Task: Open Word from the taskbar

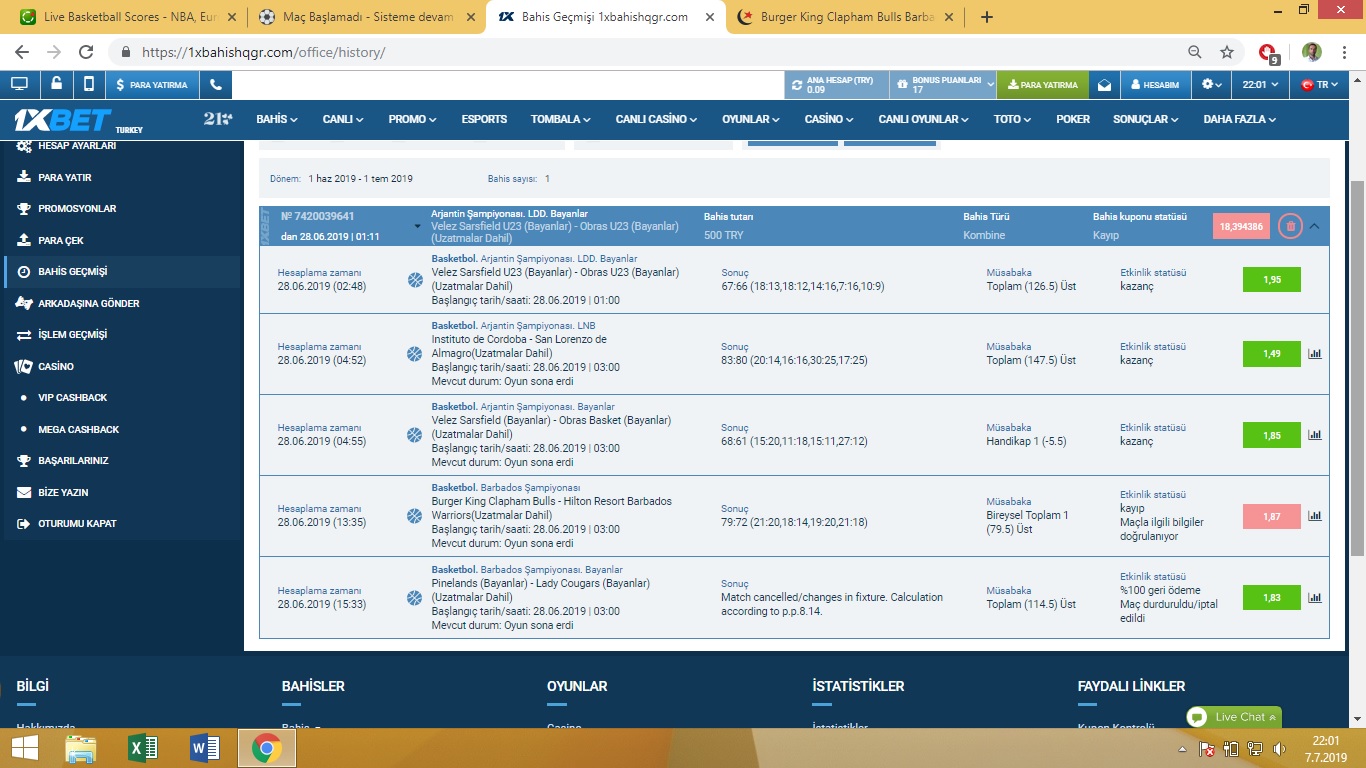Action: pyautogui.click(x=203, y=748)
